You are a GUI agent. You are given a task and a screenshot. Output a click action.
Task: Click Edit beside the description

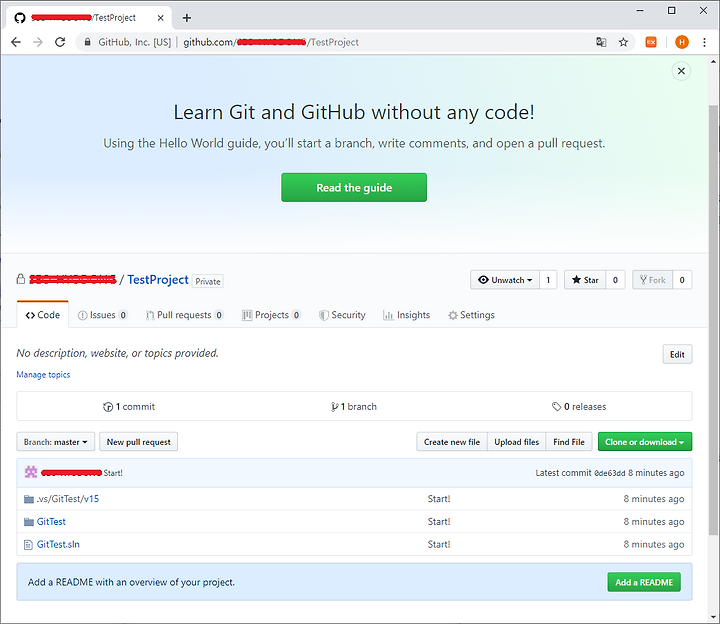point(677,354)
